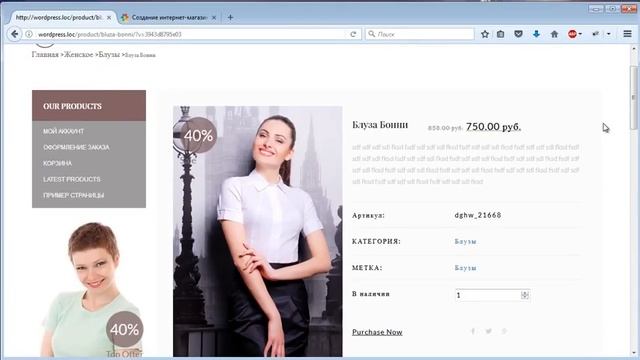Close the Создание интернет-магазина tab
The height and width of the screenshot is (360, 640).
tap(213, 18)
